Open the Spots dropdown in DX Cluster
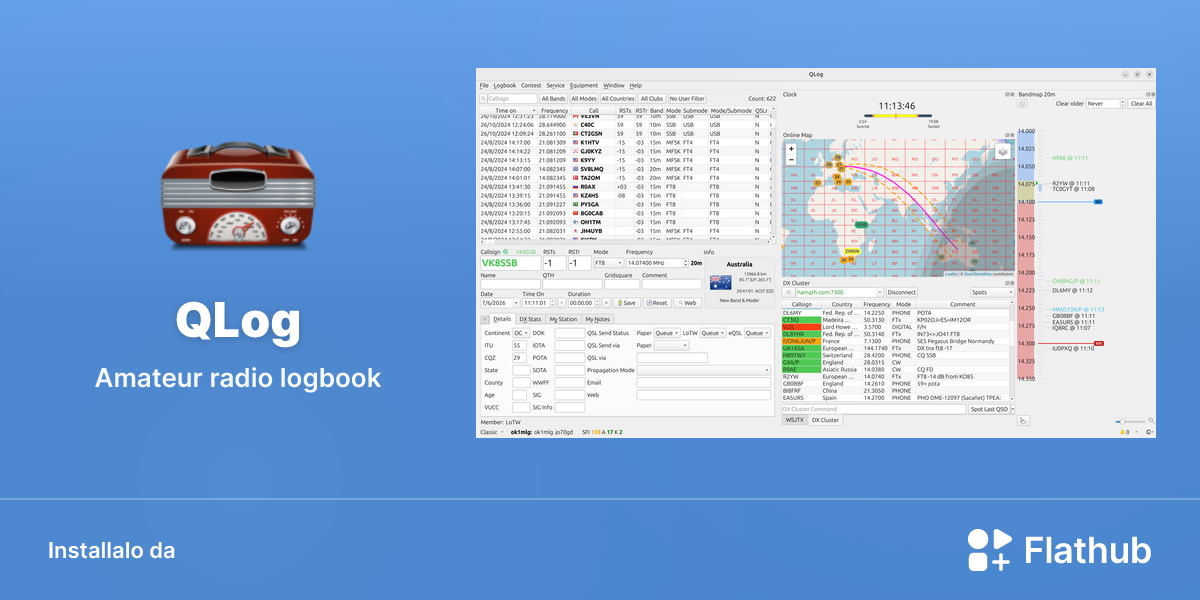 click(x=992, y=292)
